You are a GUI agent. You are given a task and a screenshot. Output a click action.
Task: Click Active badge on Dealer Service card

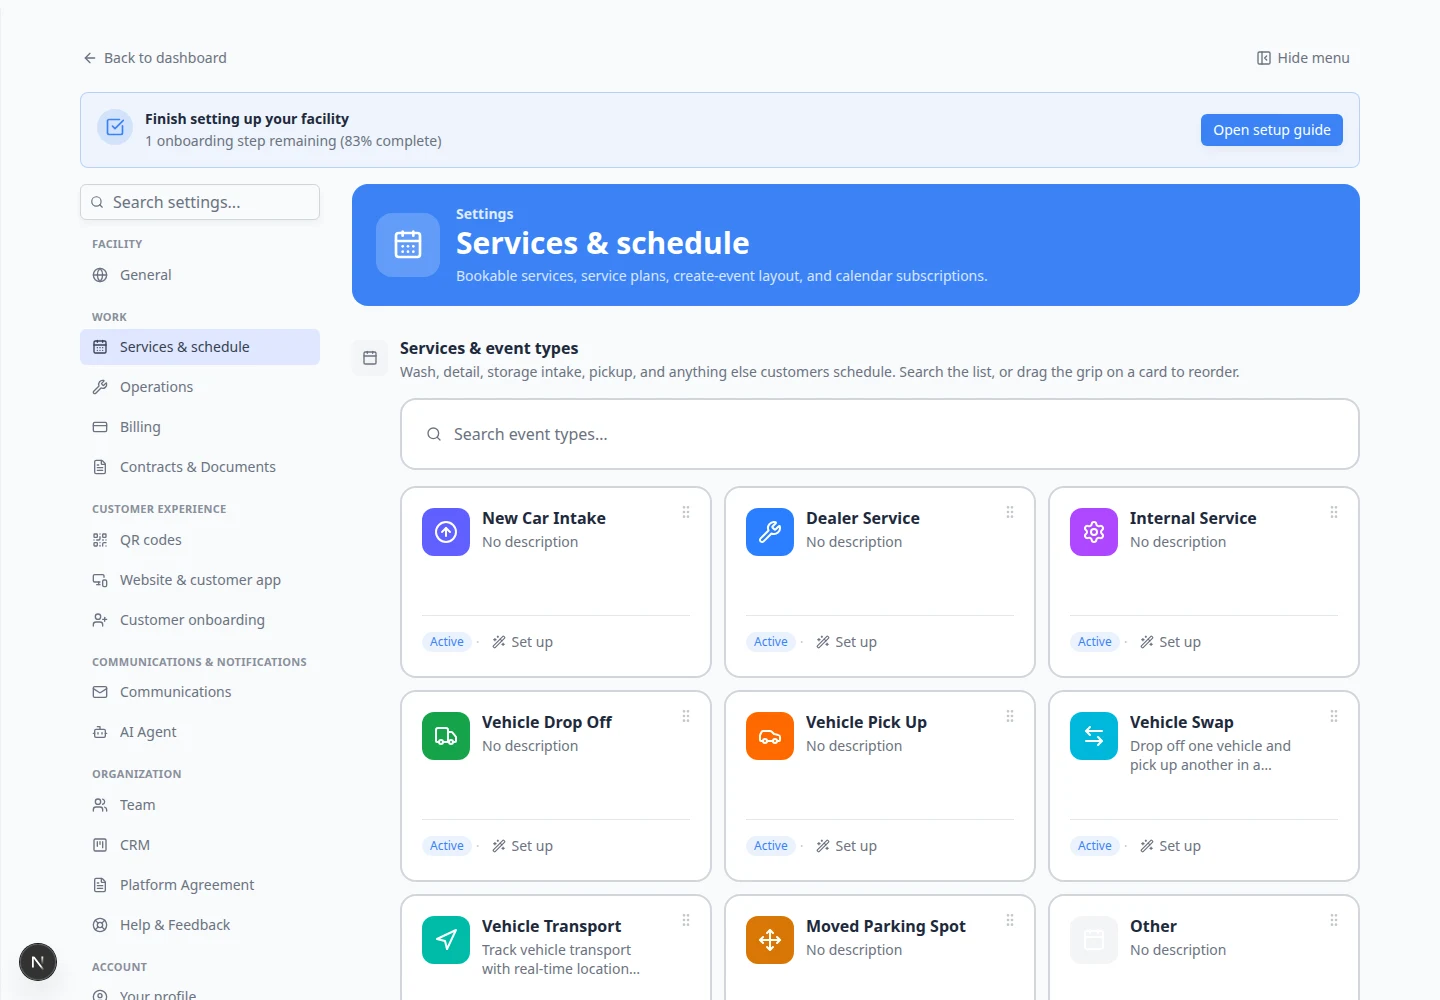tap(771, 642)
